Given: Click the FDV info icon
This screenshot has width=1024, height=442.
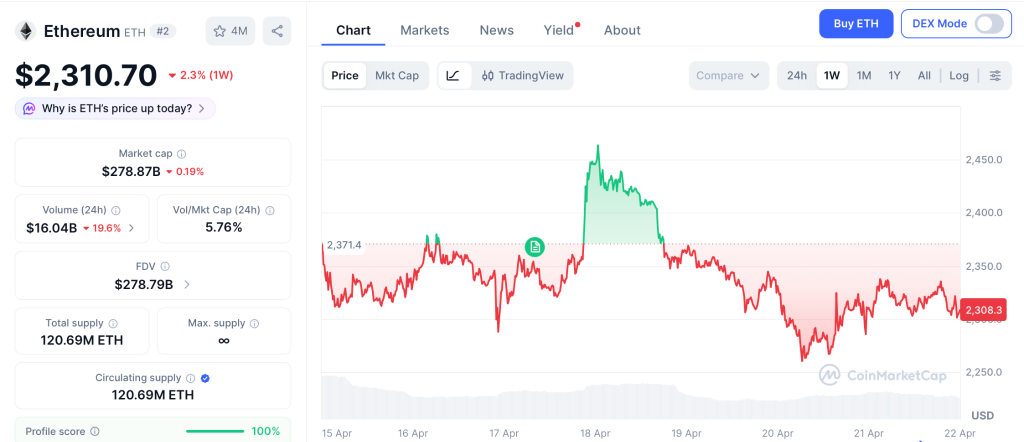Looking at the screenshot, I should (x=165, y=267).
